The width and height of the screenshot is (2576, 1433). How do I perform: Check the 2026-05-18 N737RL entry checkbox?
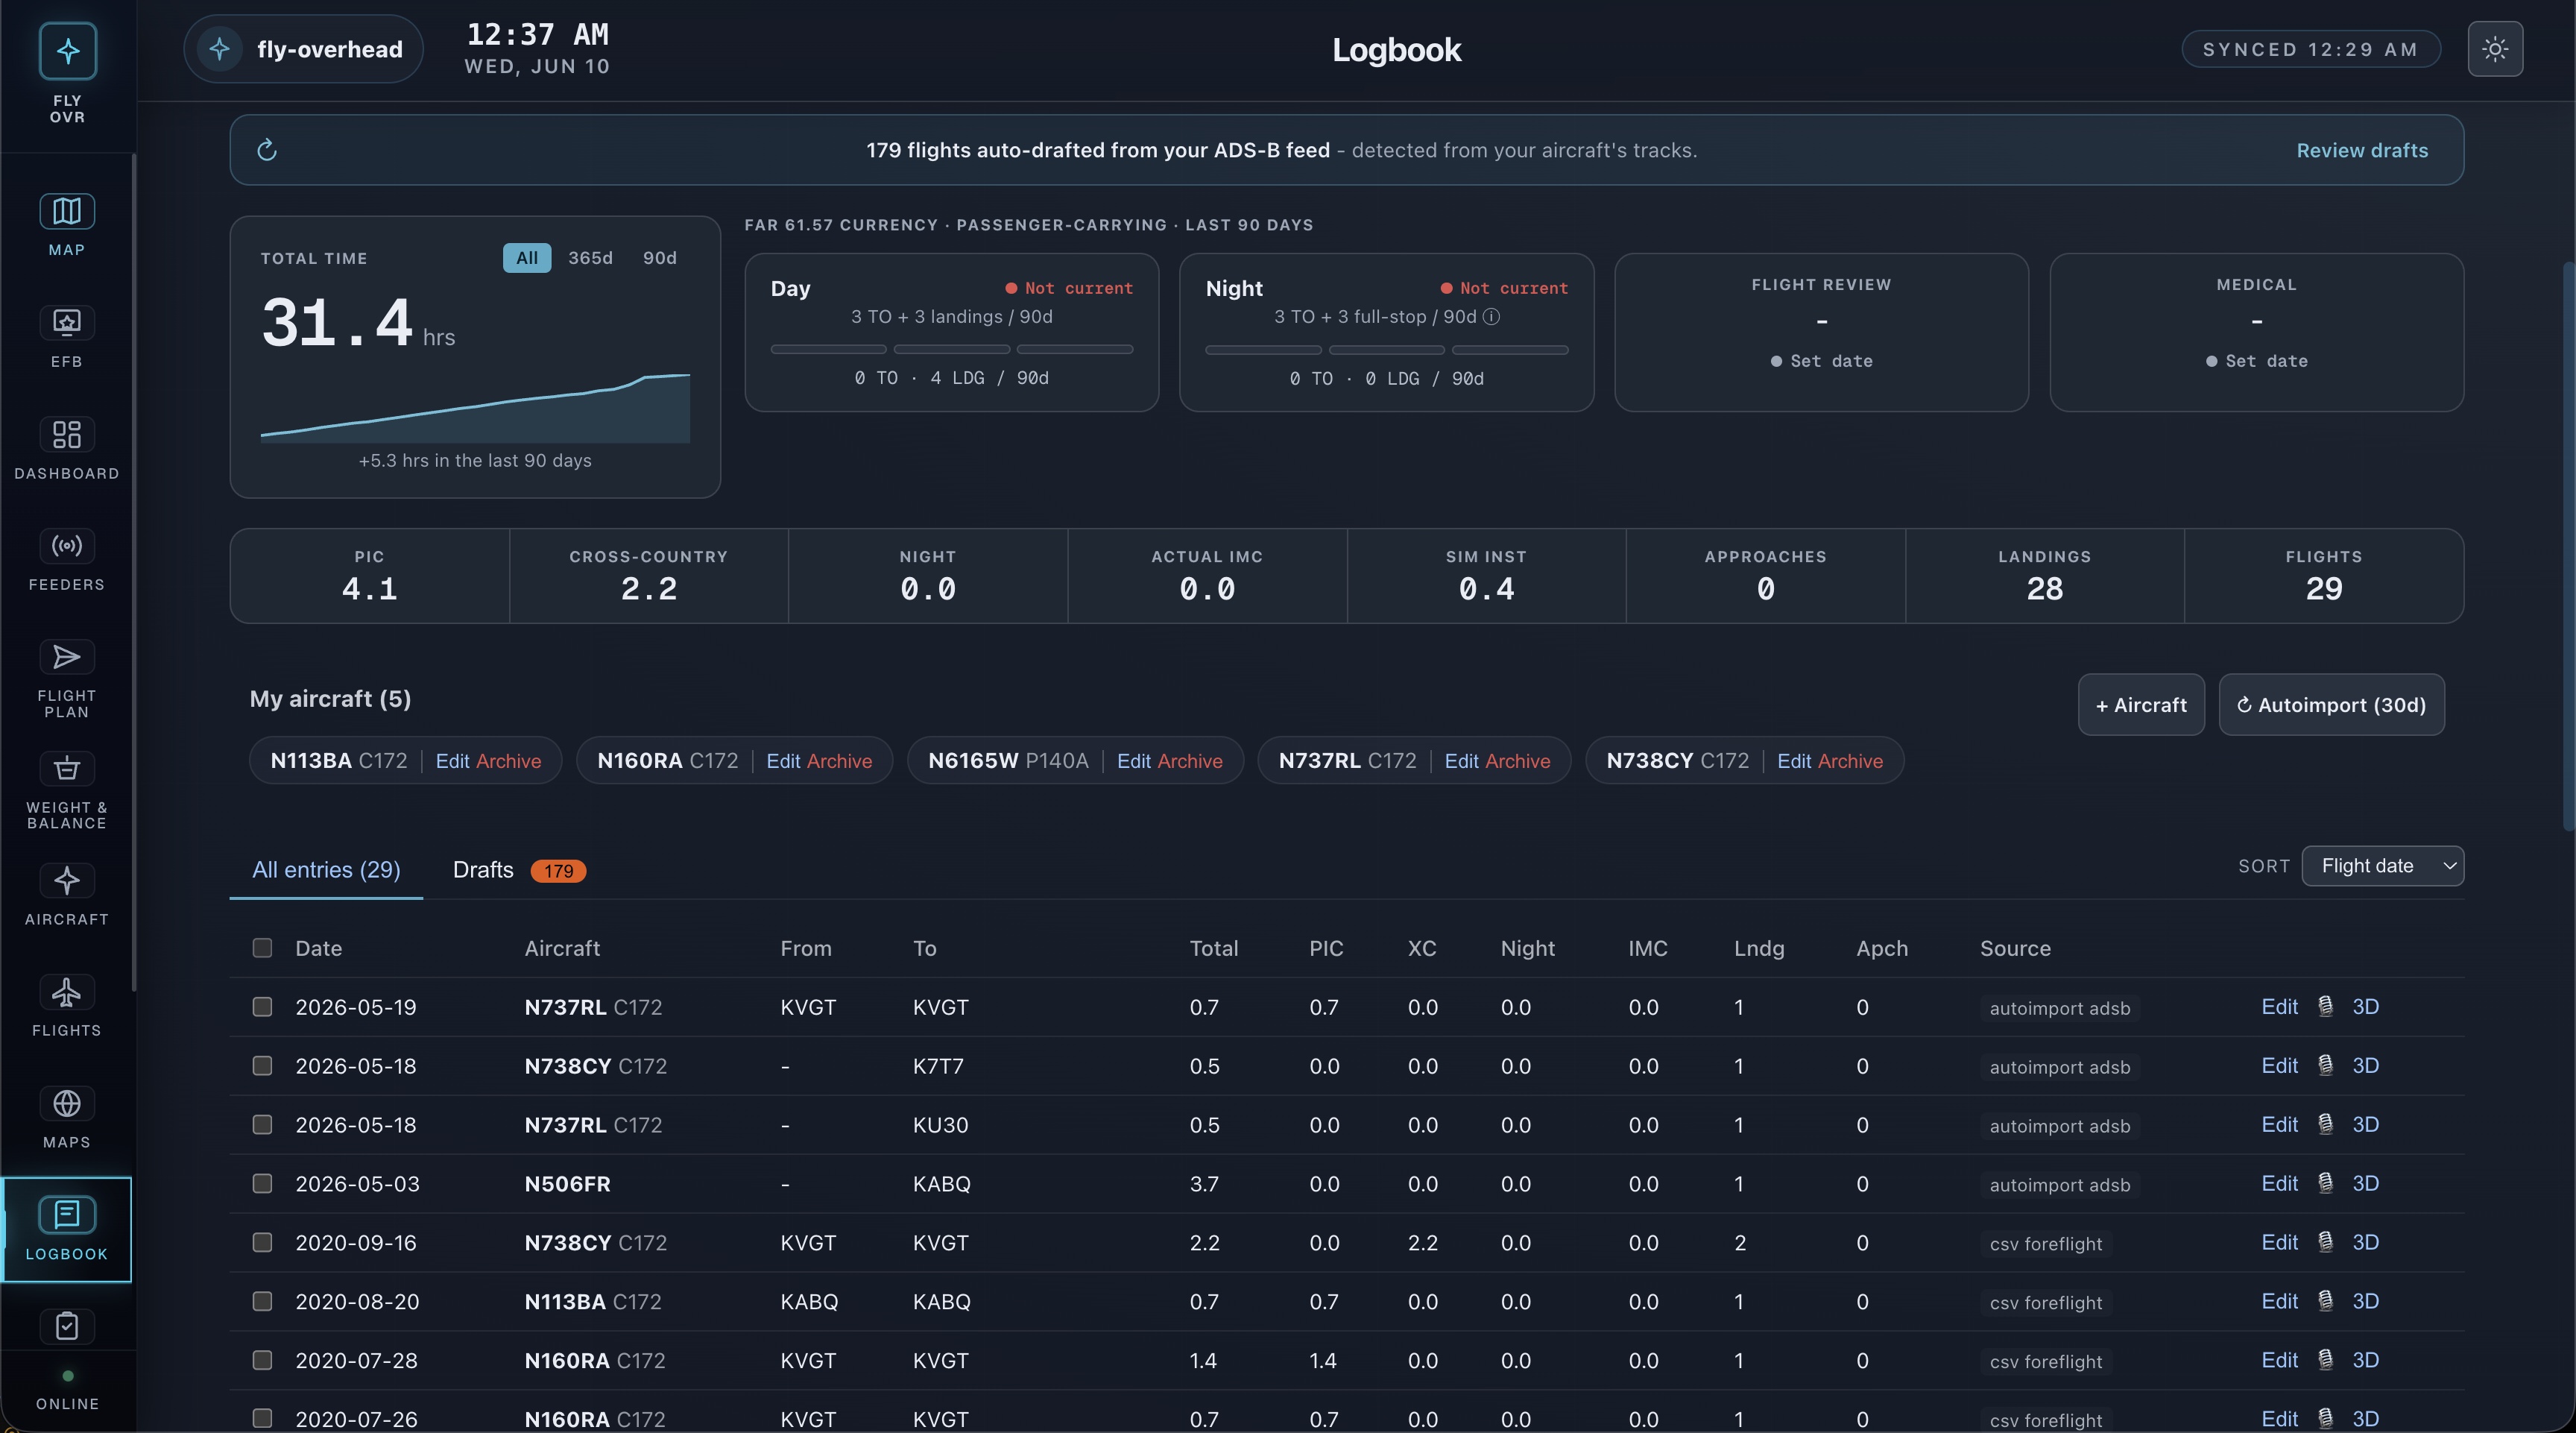point(262,1124)
